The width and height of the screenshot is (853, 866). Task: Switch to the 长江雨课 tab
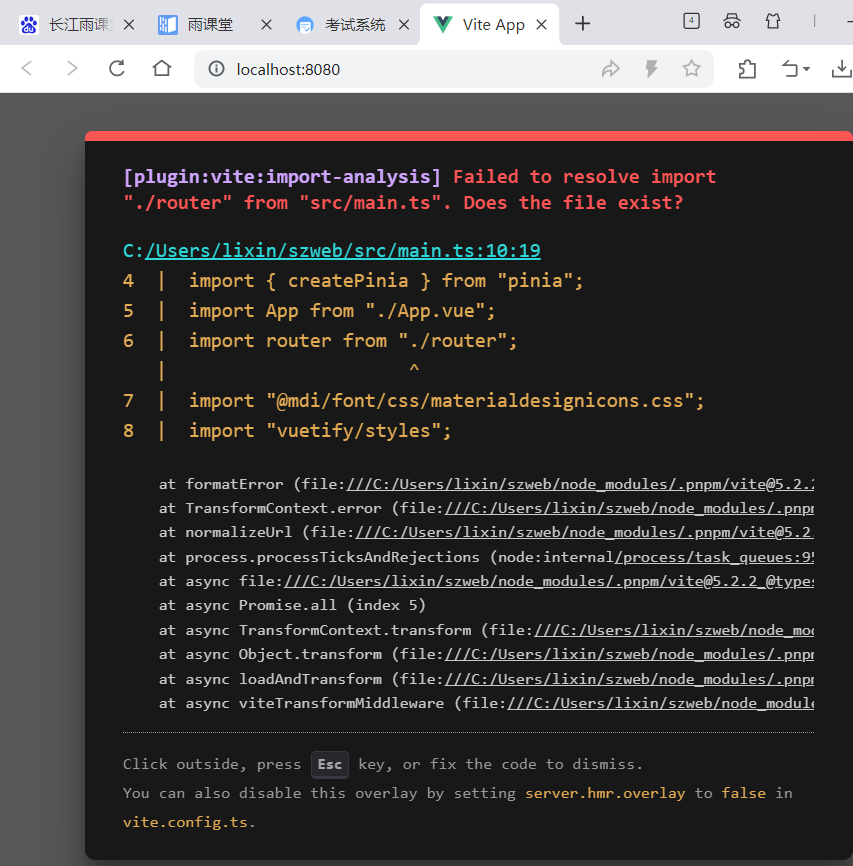pyautogui.click(x=75, y=24)
